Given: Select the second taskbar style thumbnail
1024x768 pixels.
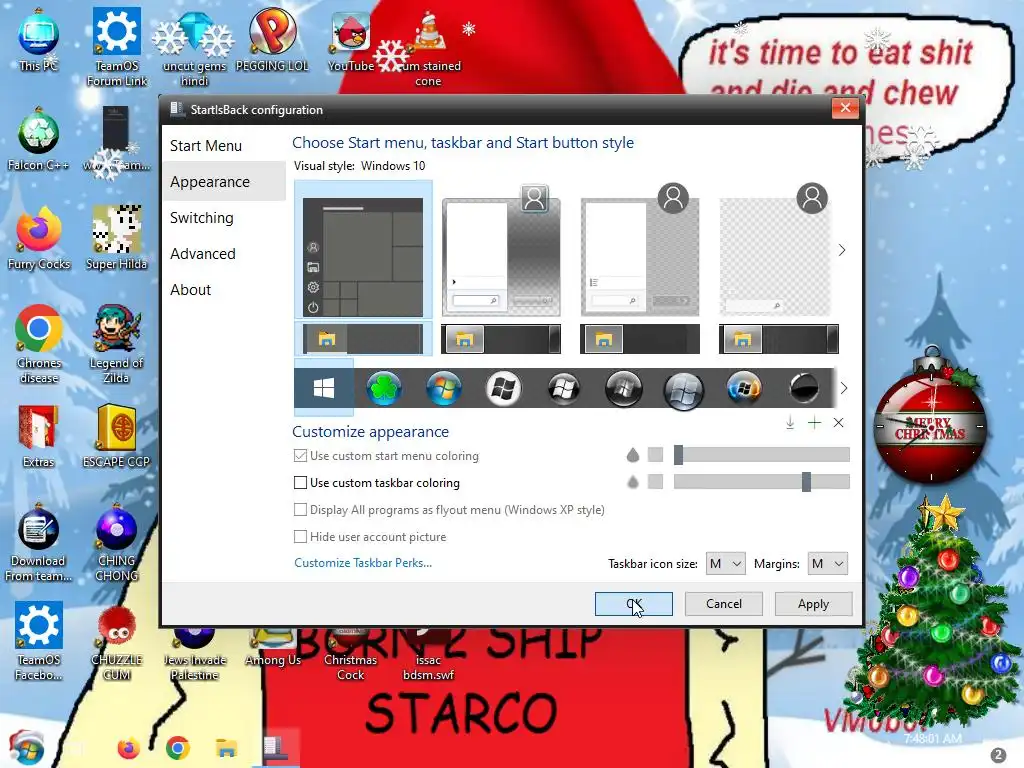Looking at the screenshot, I should 501,339.
